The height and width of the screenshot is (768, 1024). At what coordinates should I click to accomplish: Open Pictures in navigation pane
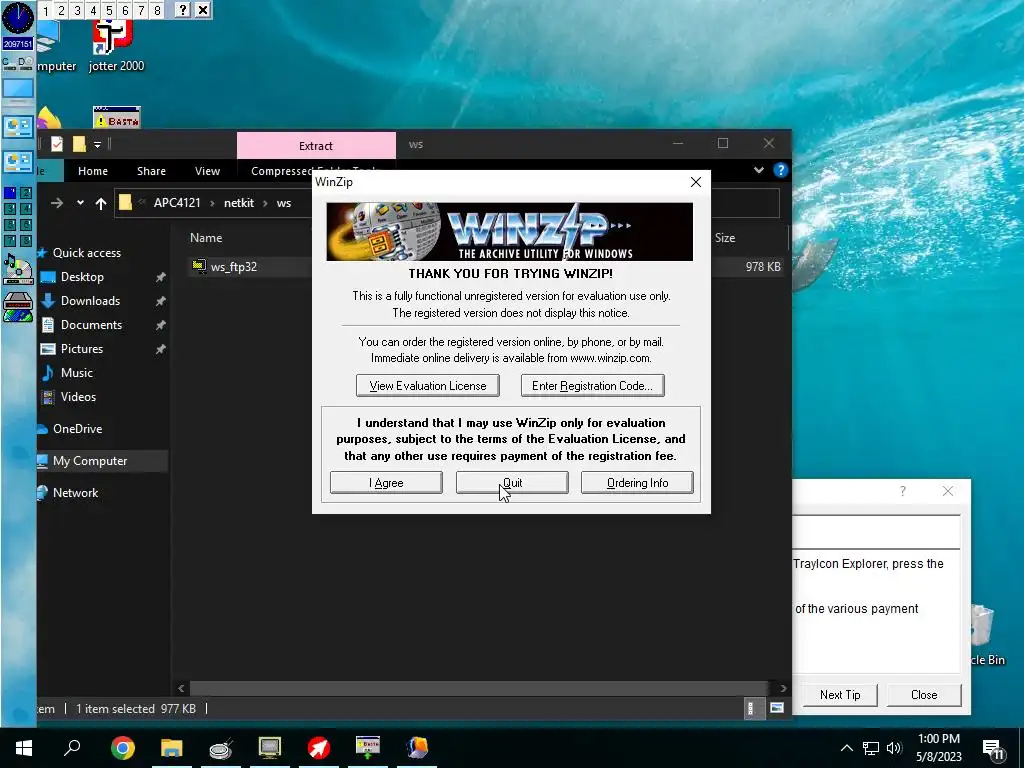[x=82, y=349]
